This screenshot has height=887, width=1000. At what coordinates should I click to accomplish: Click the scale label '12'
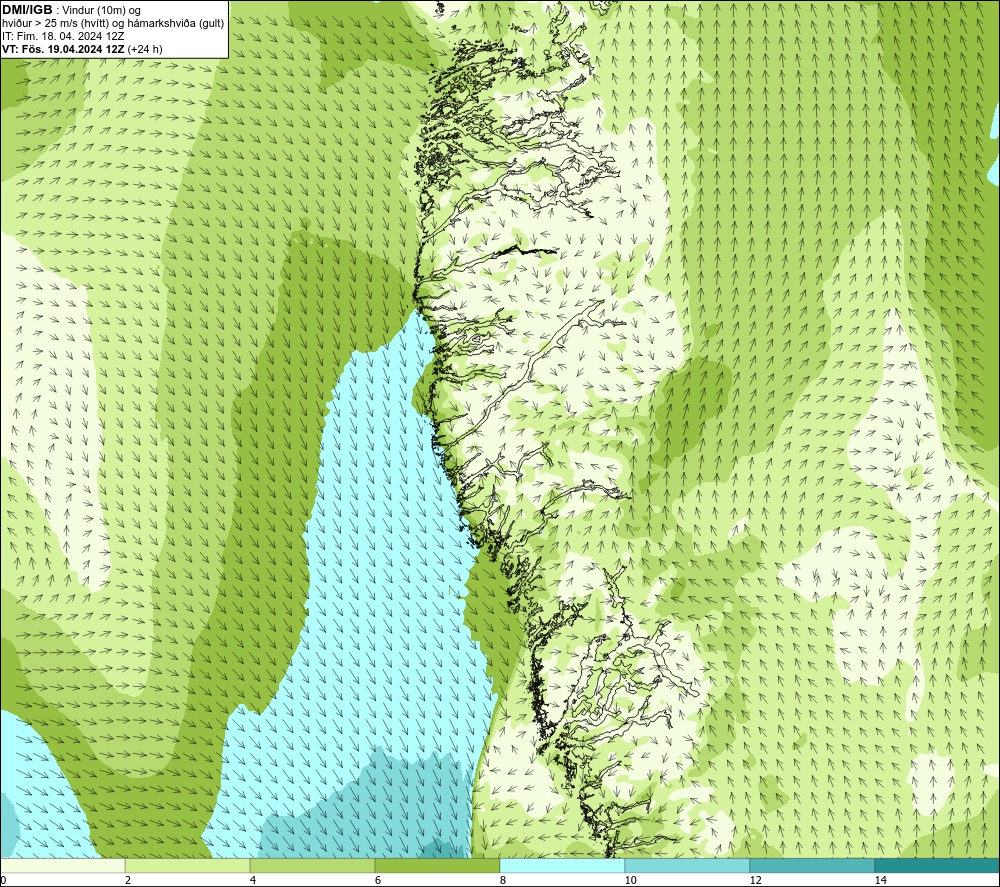click(x=755, y=880)
